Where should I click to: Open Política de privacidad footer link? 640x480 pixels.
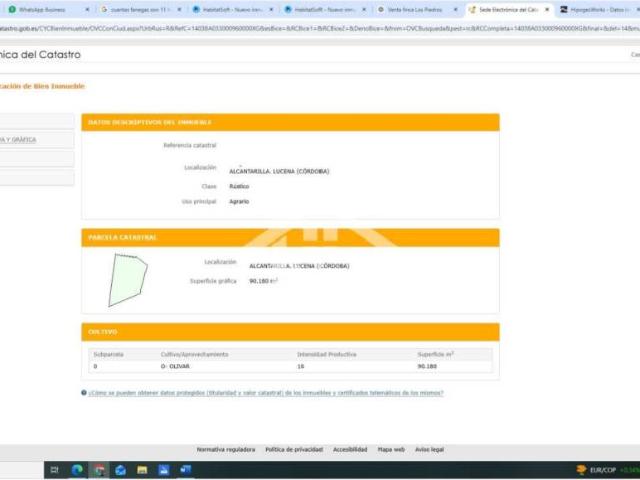(294, 449)
